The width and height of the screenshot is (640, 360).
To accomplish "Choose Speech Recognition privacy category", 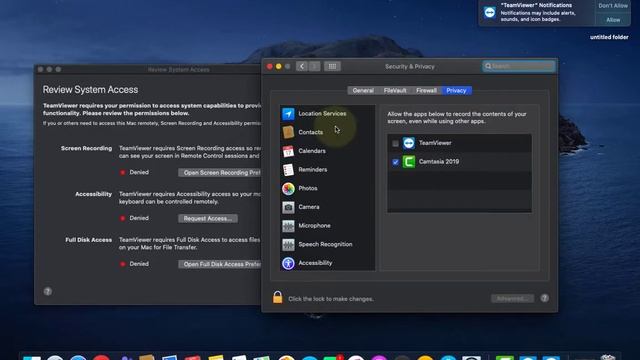I will (327, 244).
